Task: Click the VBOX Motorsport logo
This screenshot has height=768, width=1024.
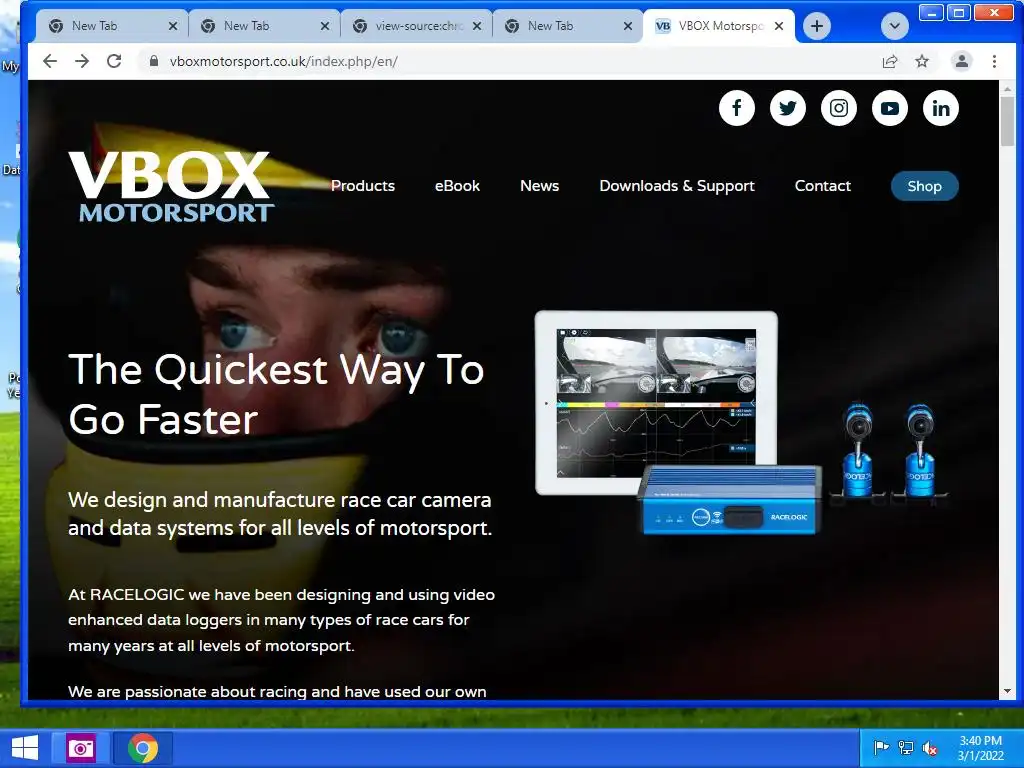Action: point(171,187)
